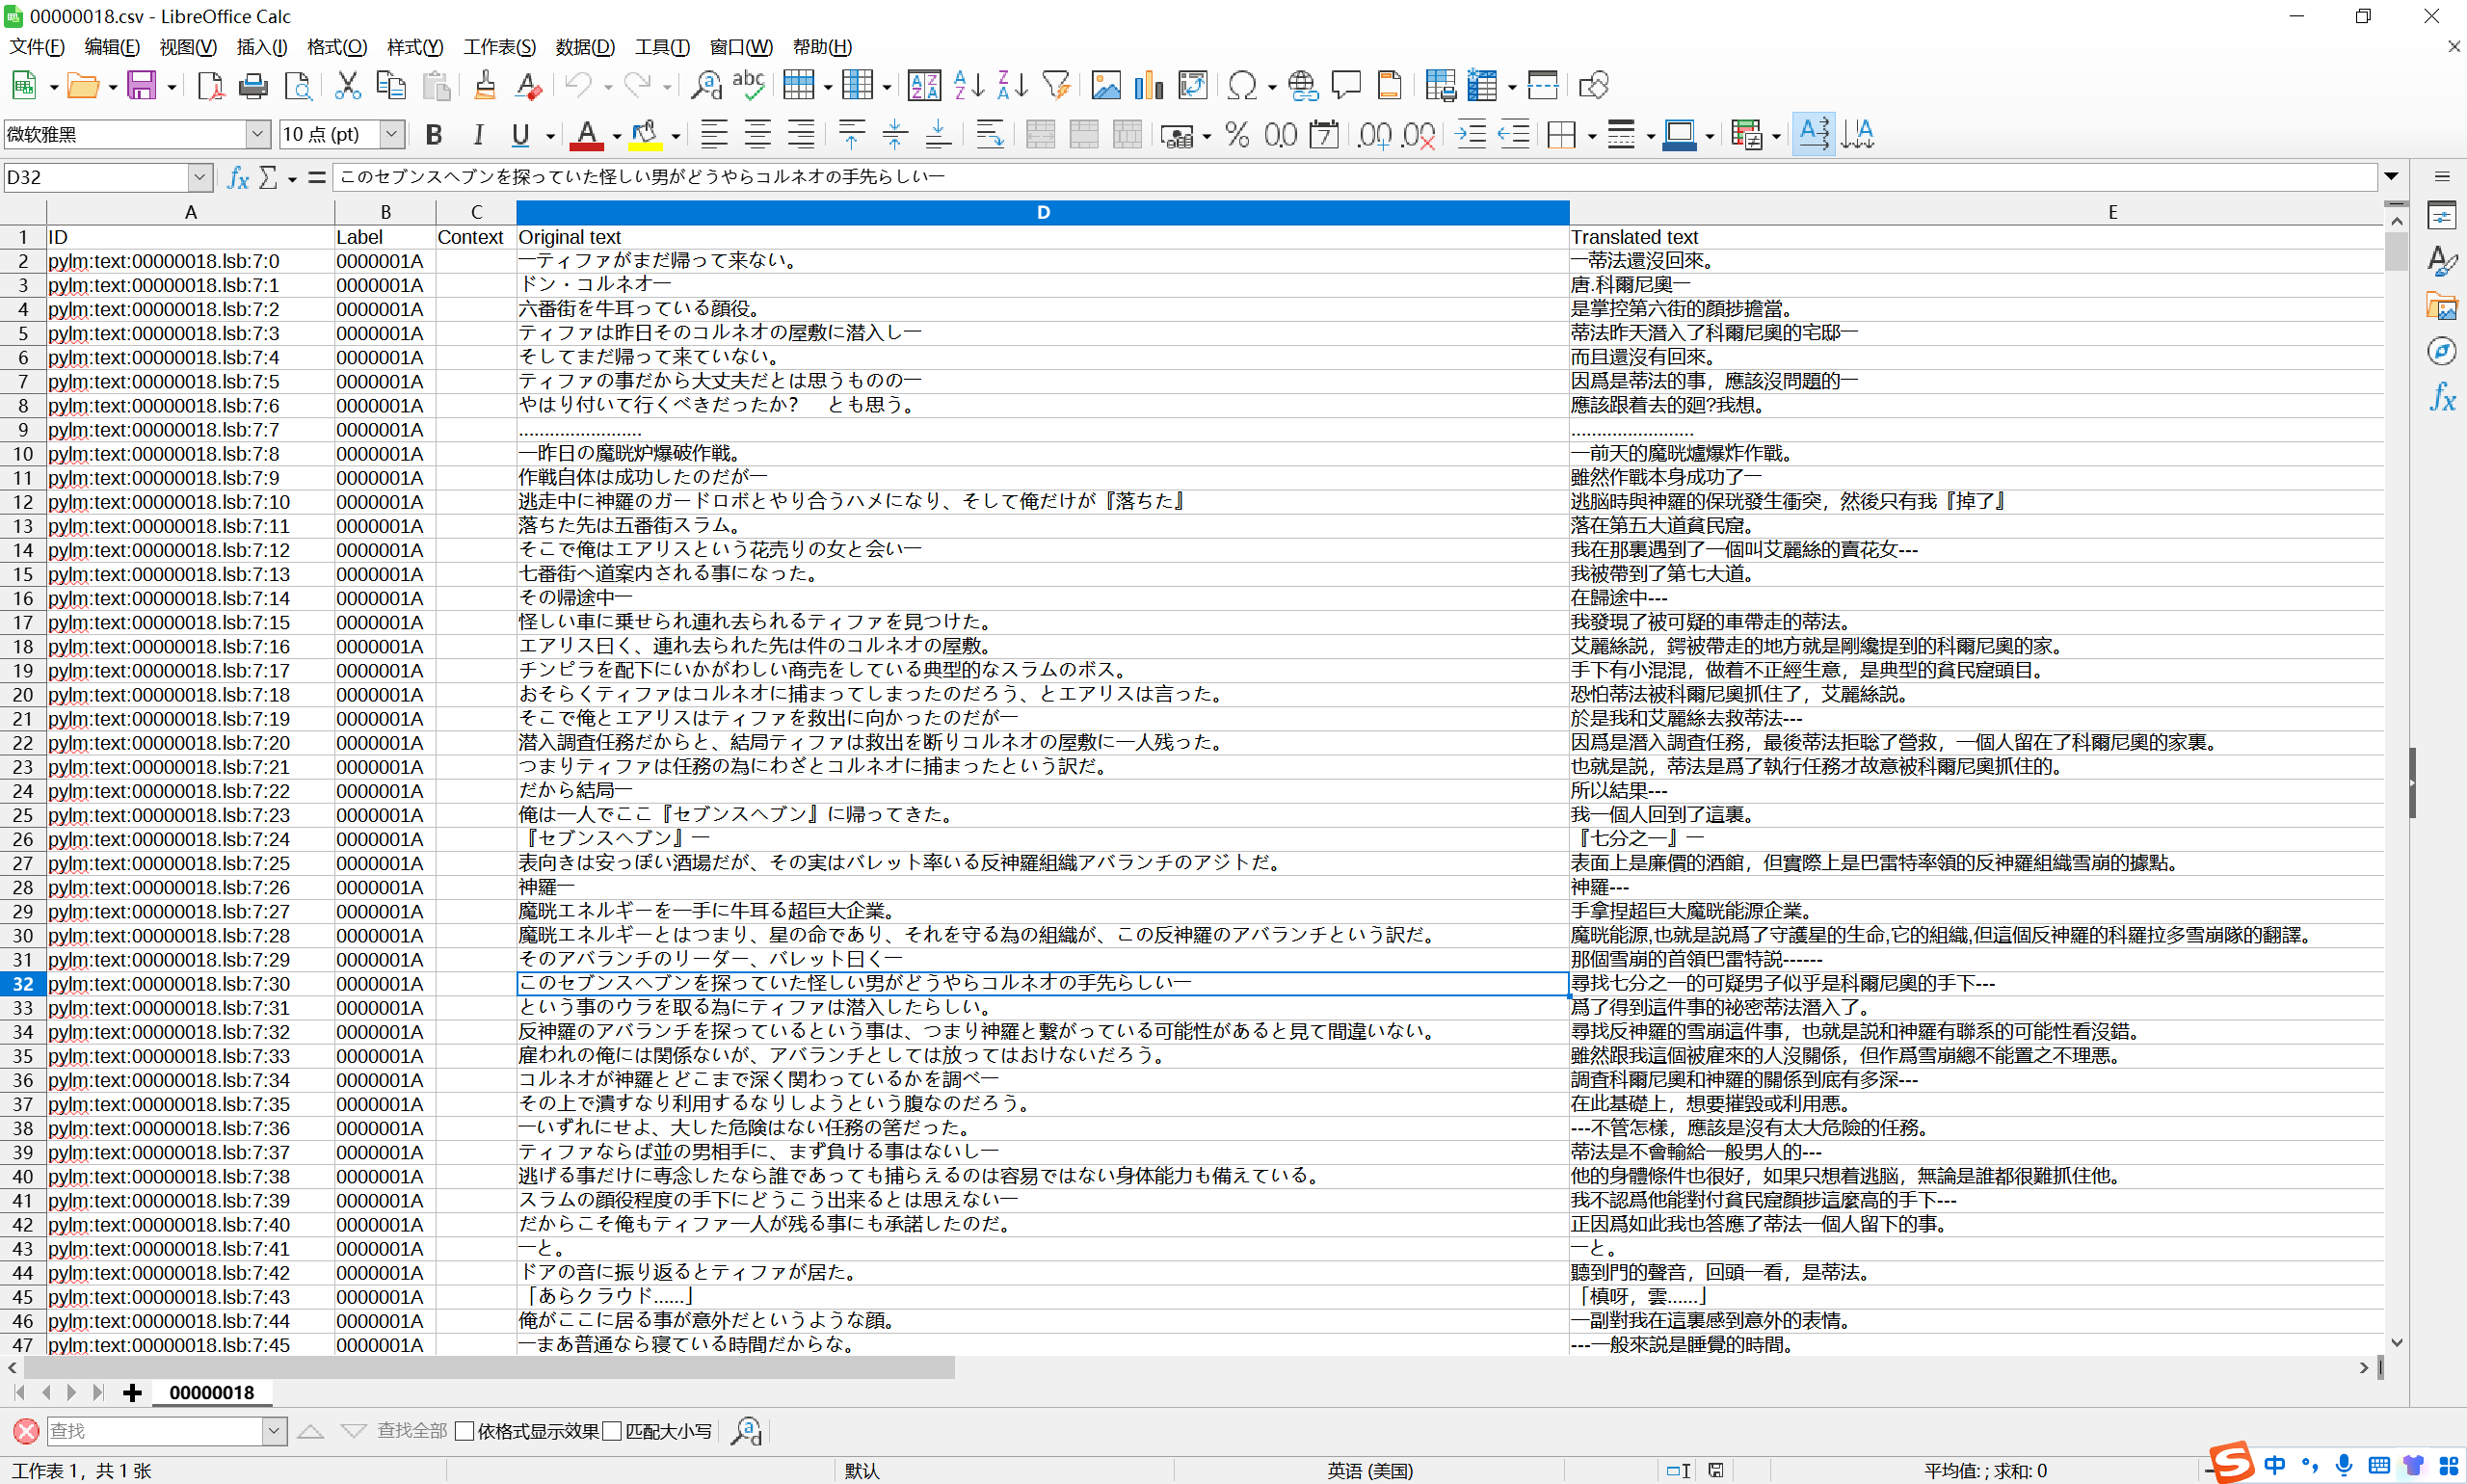Apply the current red font color swatch

point(588,133)
